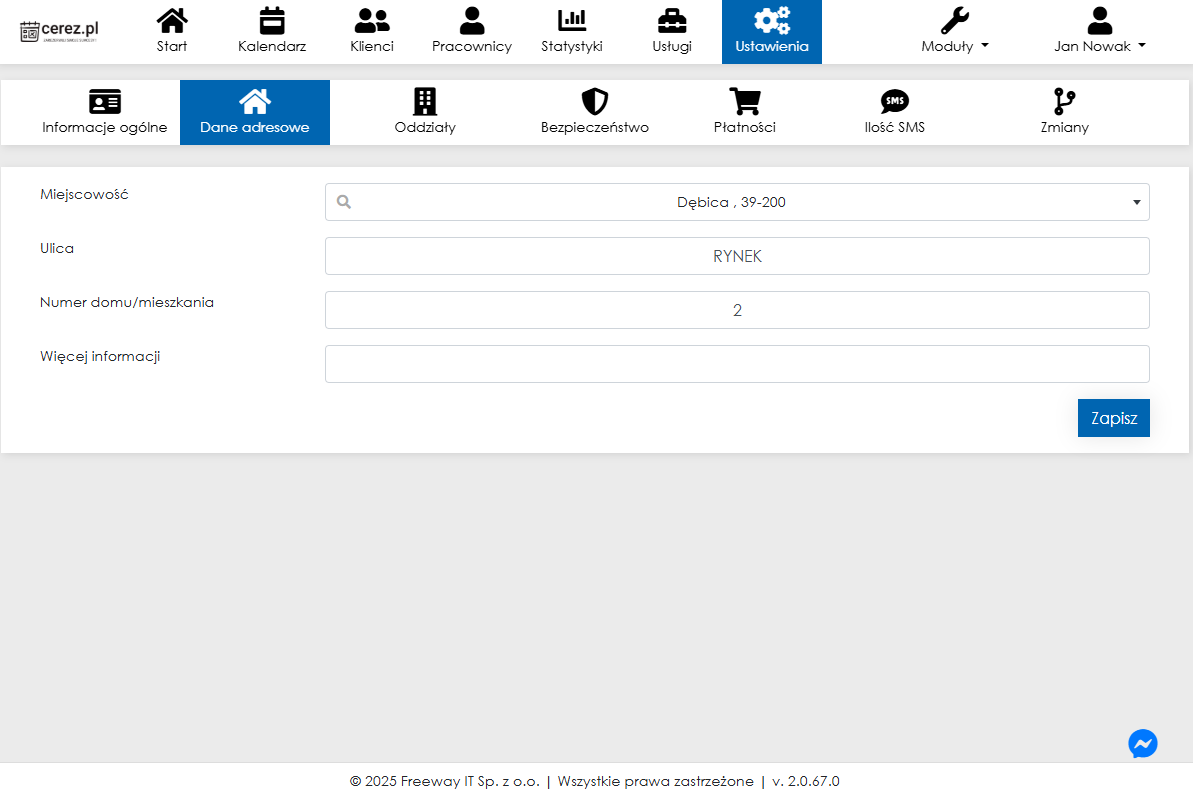
Task: Click the empty Więcej informacji field
Action: (x=737, y=364)
